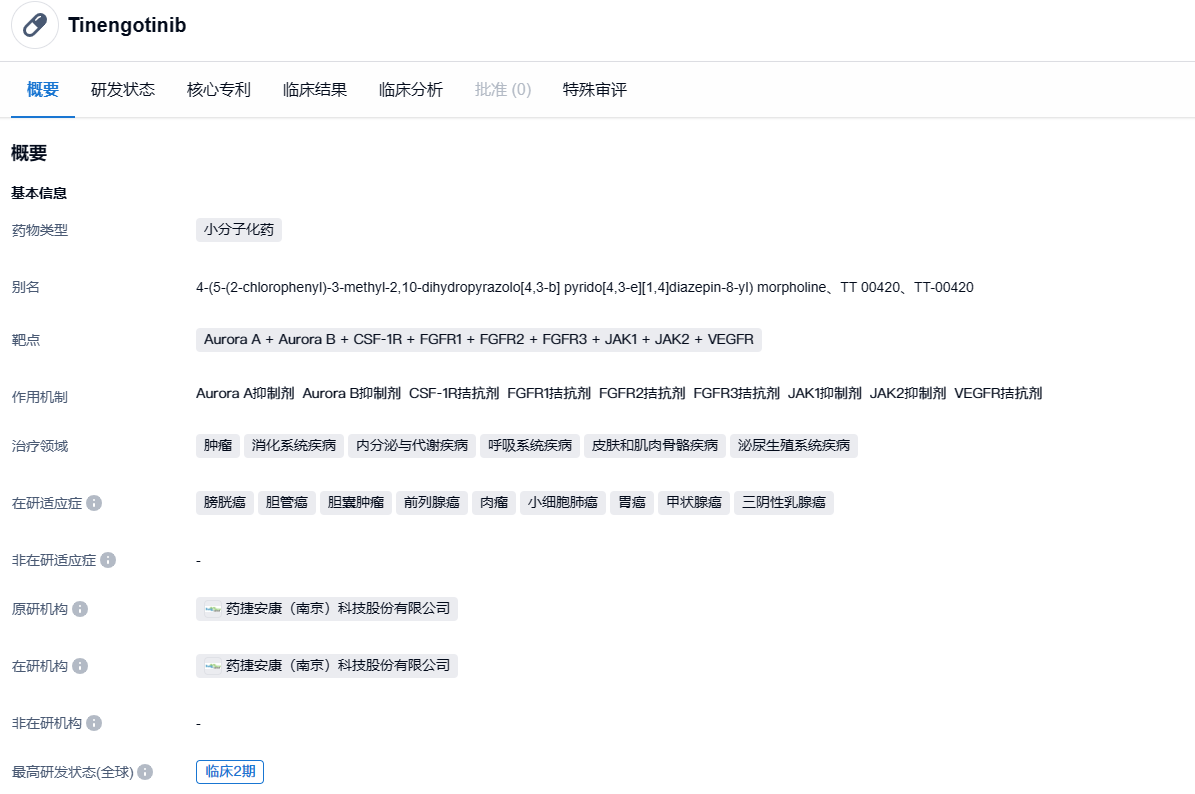
Task: Click info icon beside 原研机构
Action: pyautogui.click(x=80, y=609)
